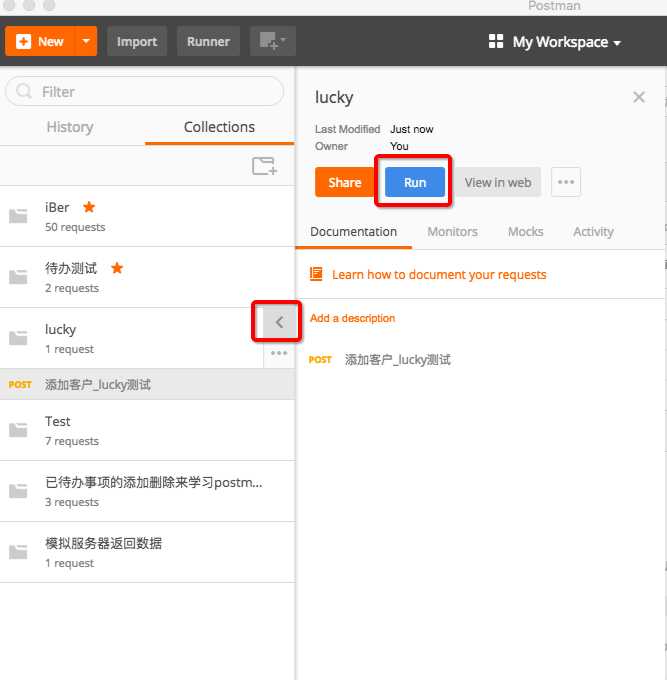Expand the 待办测试 collection
The image size is (667, 680).
147,277
